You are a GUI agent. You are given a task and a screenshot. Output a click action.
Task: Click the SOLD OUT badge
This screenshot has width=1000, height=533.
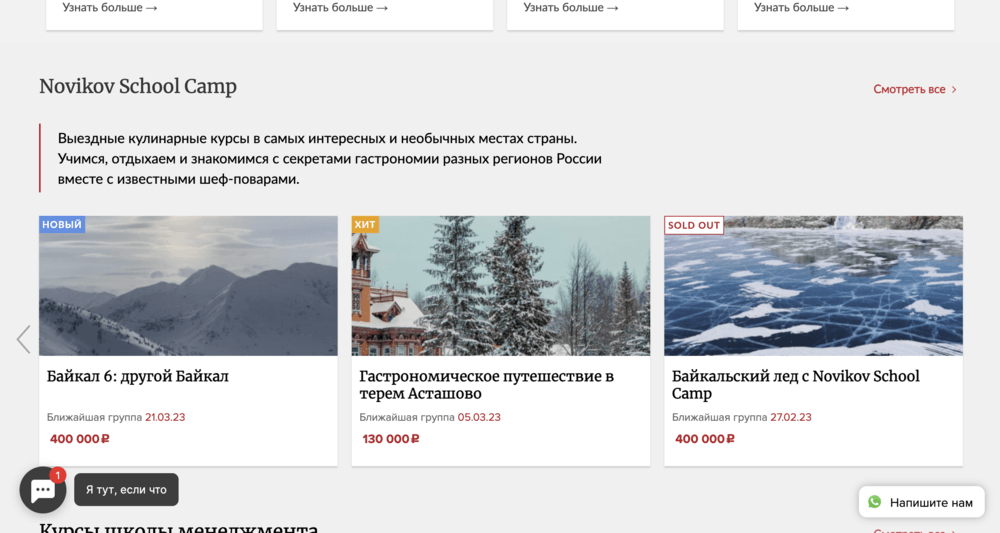click(x=694, y=225)
